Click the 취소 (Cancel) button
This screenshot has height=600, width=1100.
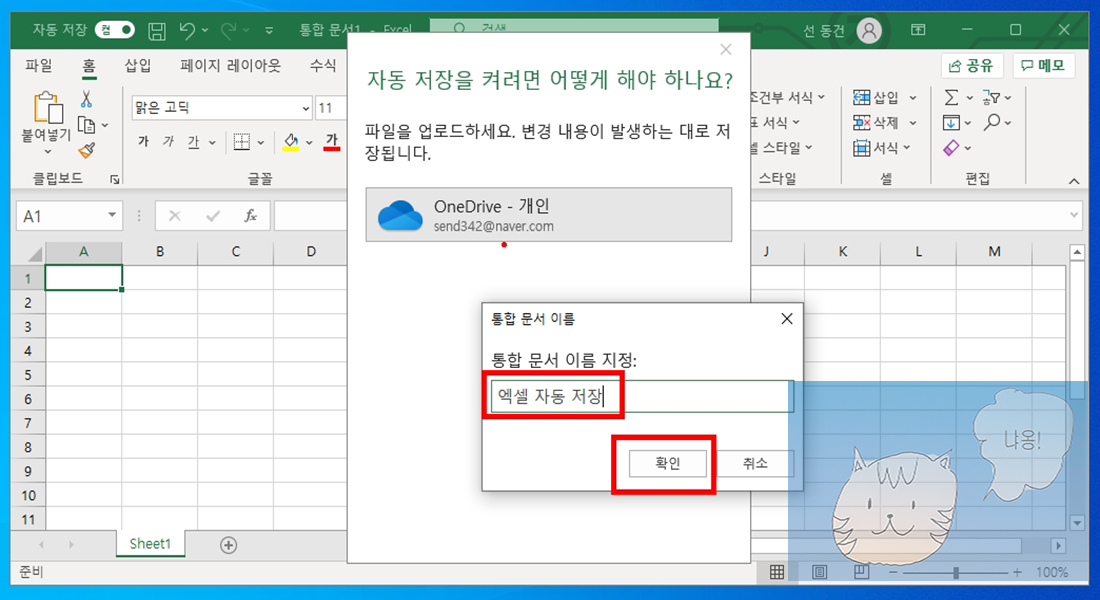pyautogui.click(x=755, y=463)
